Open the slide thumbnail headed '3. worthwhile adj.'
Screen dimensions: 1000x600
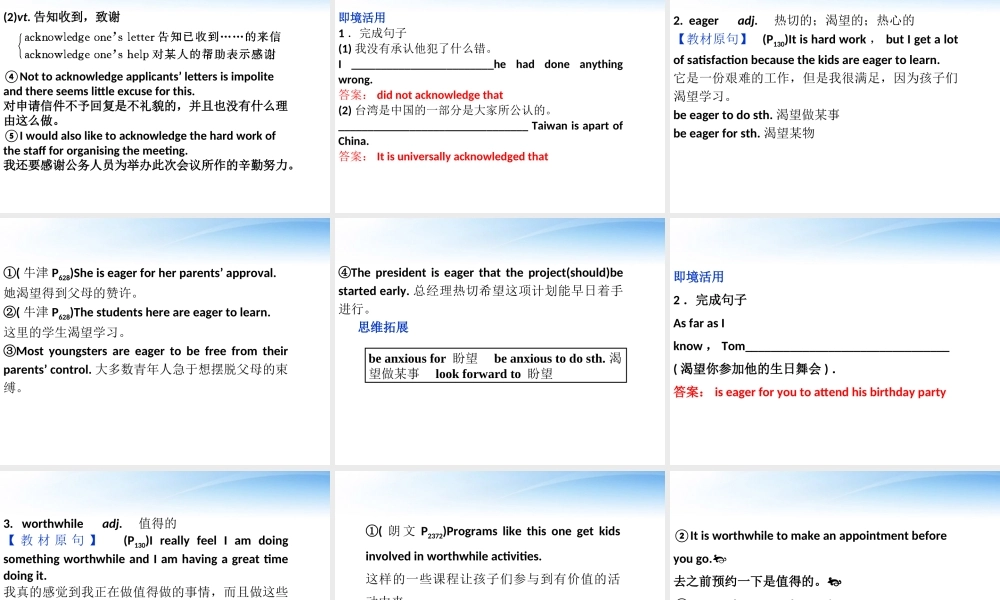click(x=165, y=535)
